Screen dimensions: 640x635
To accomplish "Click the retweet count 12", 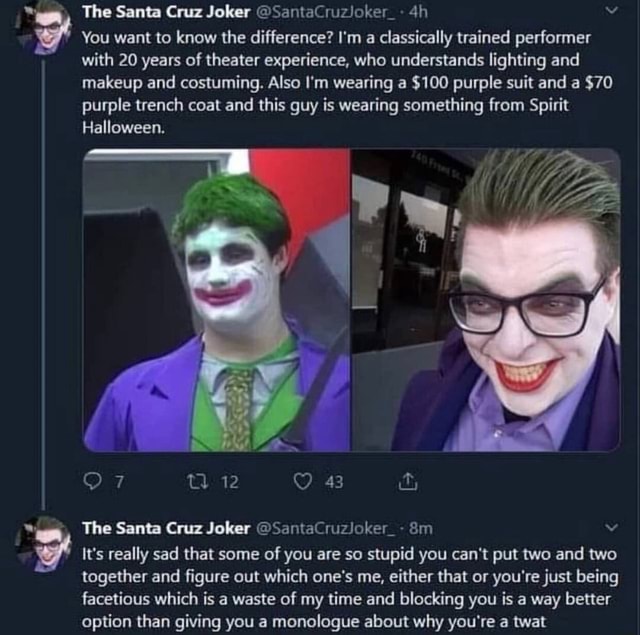I will (229, 483).
